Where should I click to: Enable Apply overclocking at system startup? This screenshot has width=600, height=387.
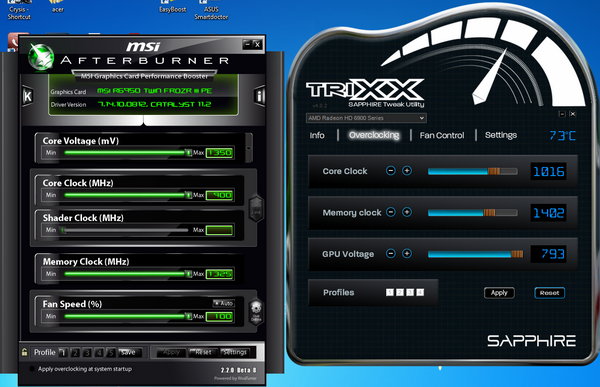[32, 369]
